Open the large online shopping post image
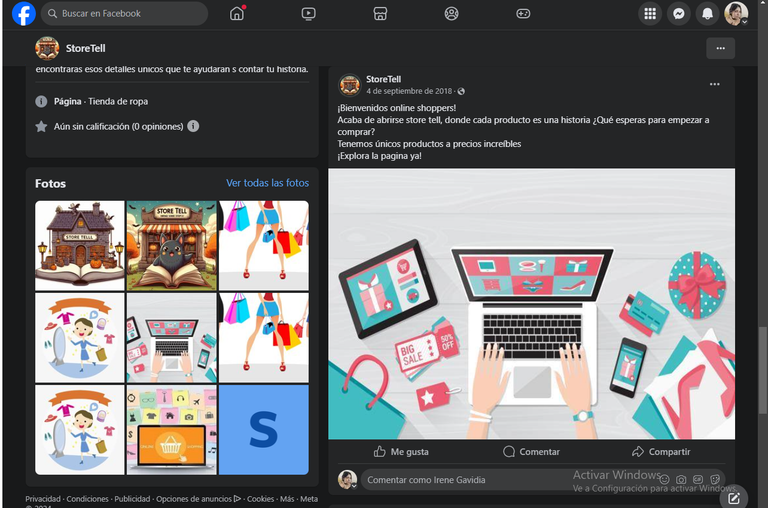The width and height of the screenshot is (768, 508). click(531, 304)
